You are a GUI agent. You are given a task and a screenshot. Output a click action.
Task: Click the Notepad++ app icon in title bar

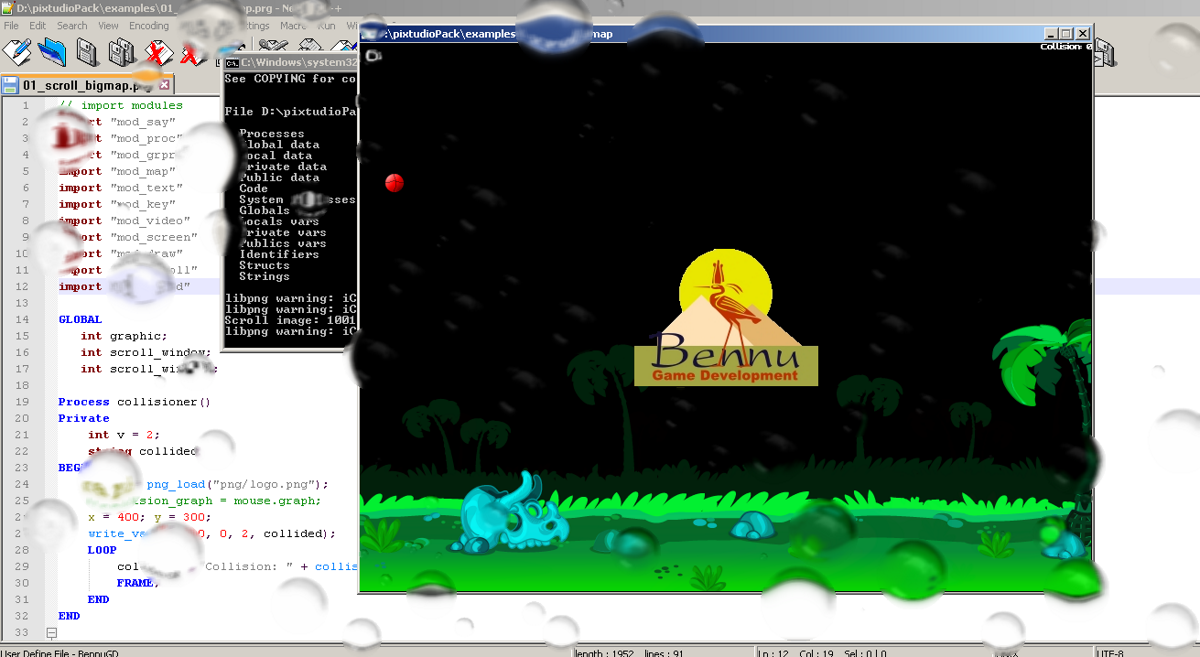(x=8, y=8)
